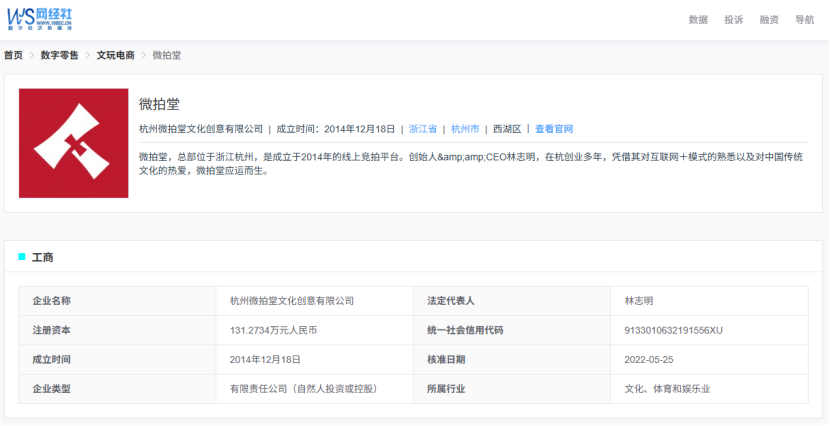830x426 pixels.
Task: Select the 核准日期 label cell
Action: (x=512, y=360)
